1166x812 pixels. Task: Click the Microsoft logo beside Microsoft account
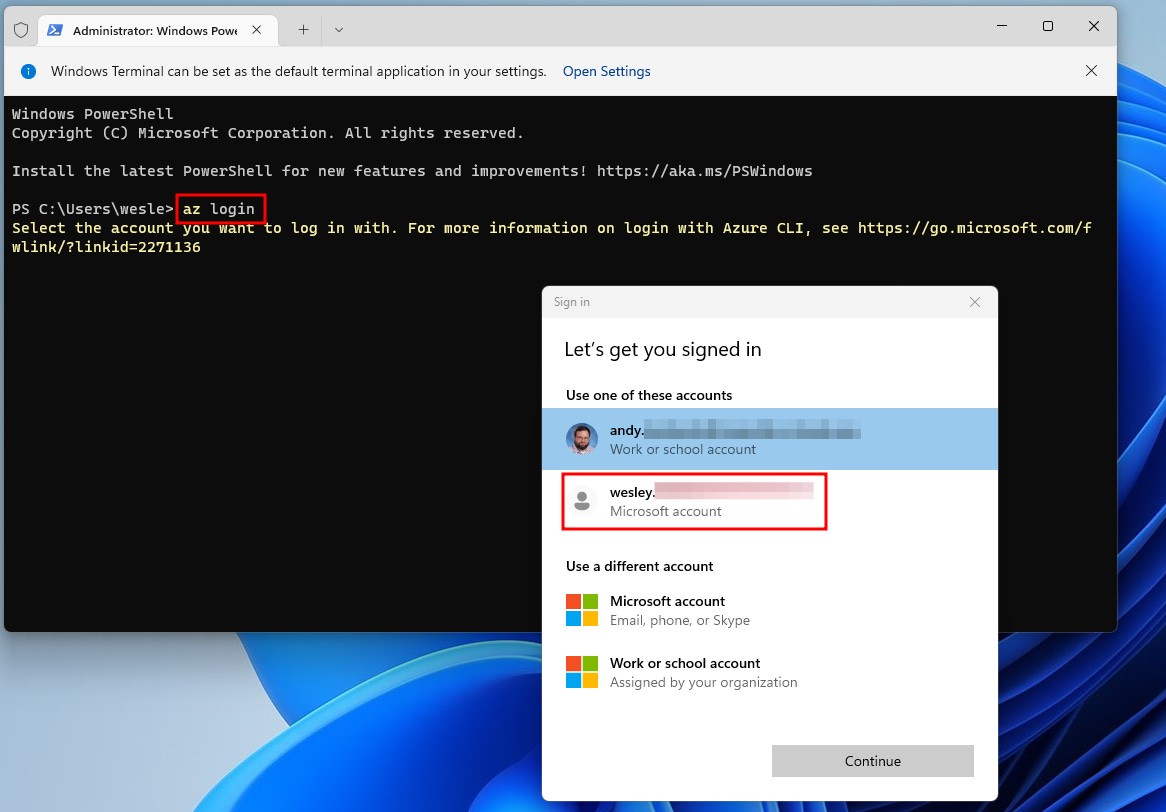(x=582, y=610)
